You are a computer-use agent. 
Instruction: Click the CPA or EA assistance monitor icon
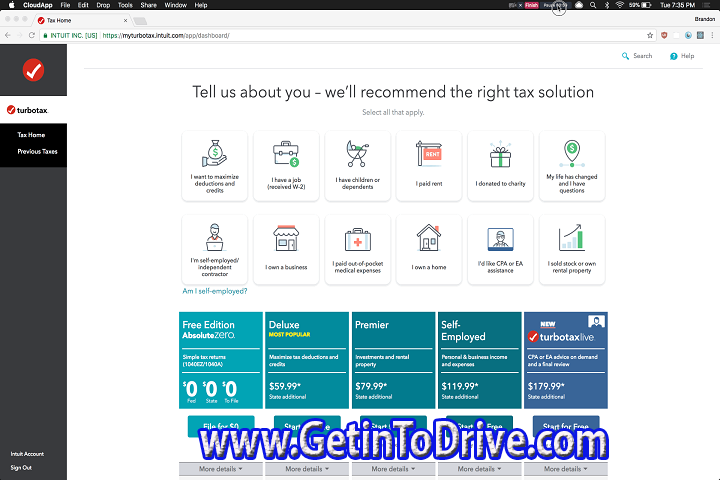click(x=501, y=239)
